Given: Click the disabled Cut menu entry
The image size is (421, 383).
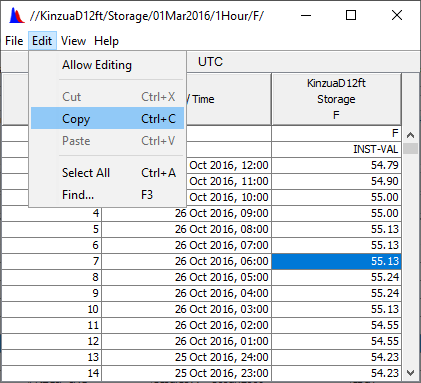Looking at the screenshot, I should 107,97.
